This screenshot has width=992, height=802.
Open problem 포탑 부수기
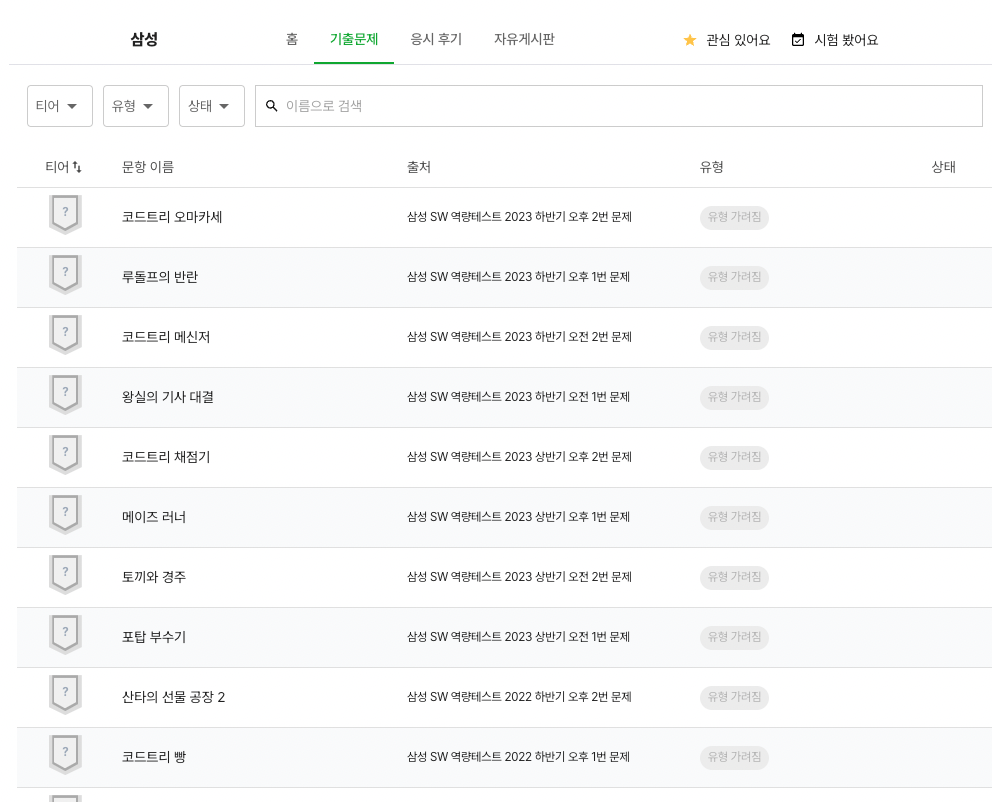click(154, 637)
